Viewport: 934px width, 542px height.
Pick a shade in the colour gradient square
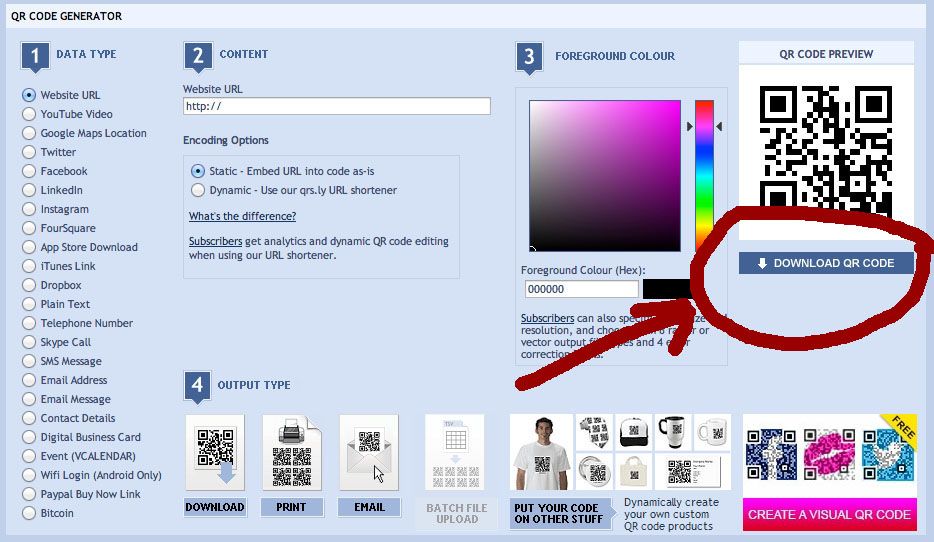point(605,176)
